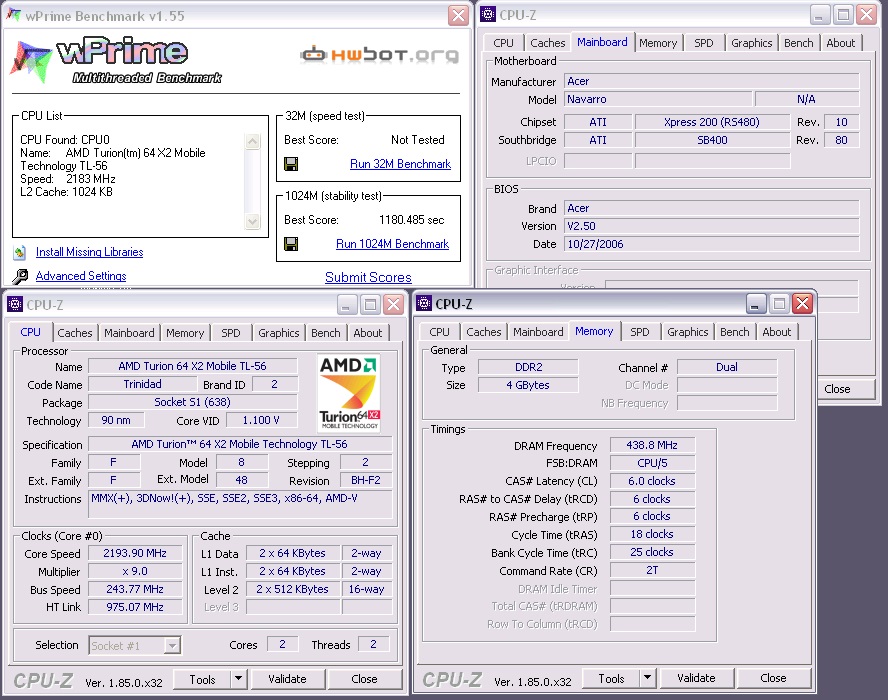Open Graphics tab in Memory window
The height and width of the screenshot is (700, 888).
coord(688,332)
